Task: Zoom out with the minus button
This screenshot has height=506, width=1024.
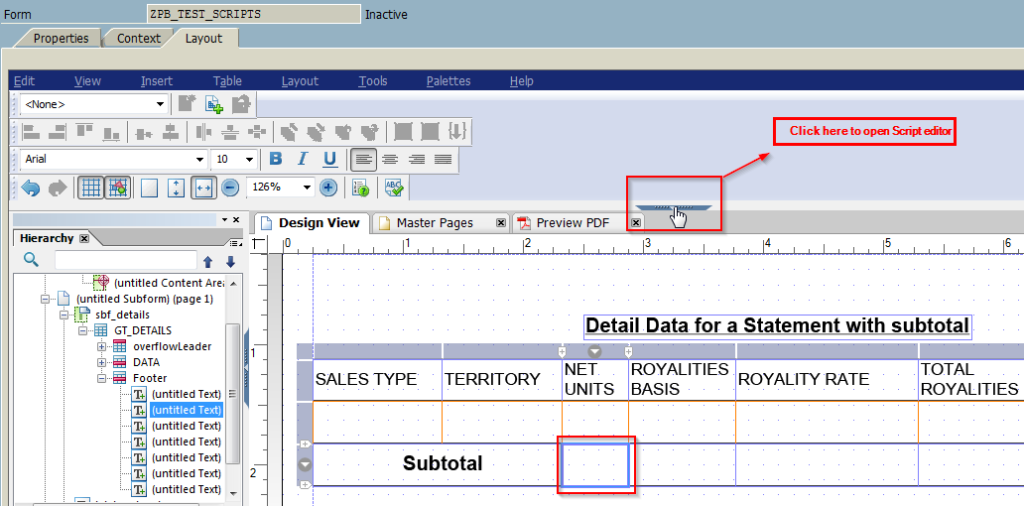Action: coord(230,188)
